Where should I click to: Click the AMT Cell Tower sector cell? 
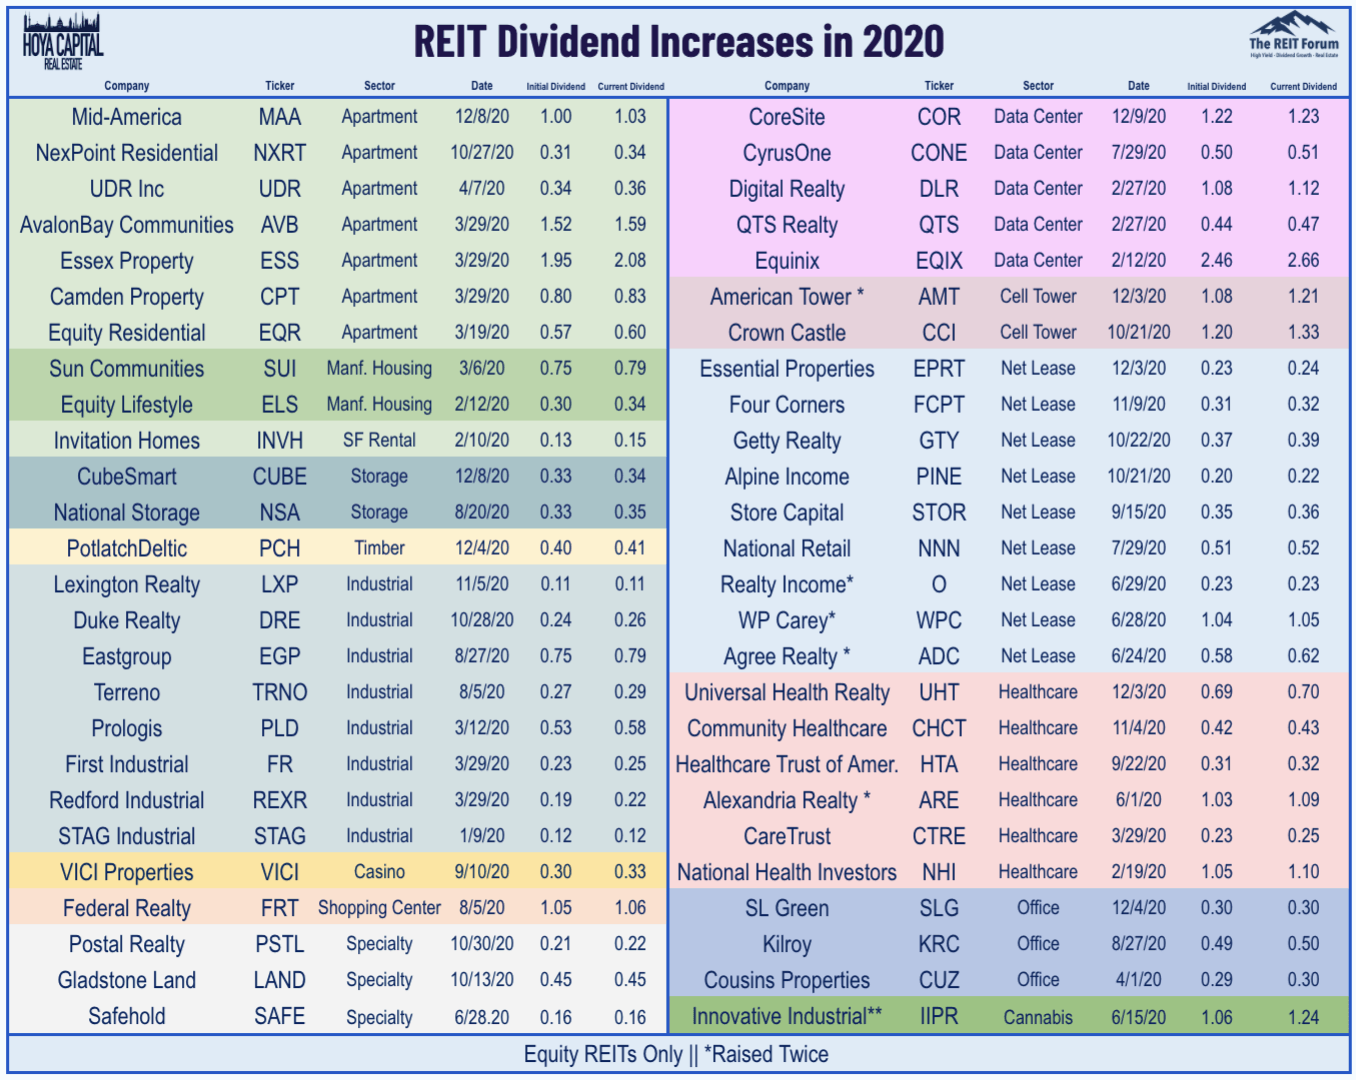click(1037, 296)
